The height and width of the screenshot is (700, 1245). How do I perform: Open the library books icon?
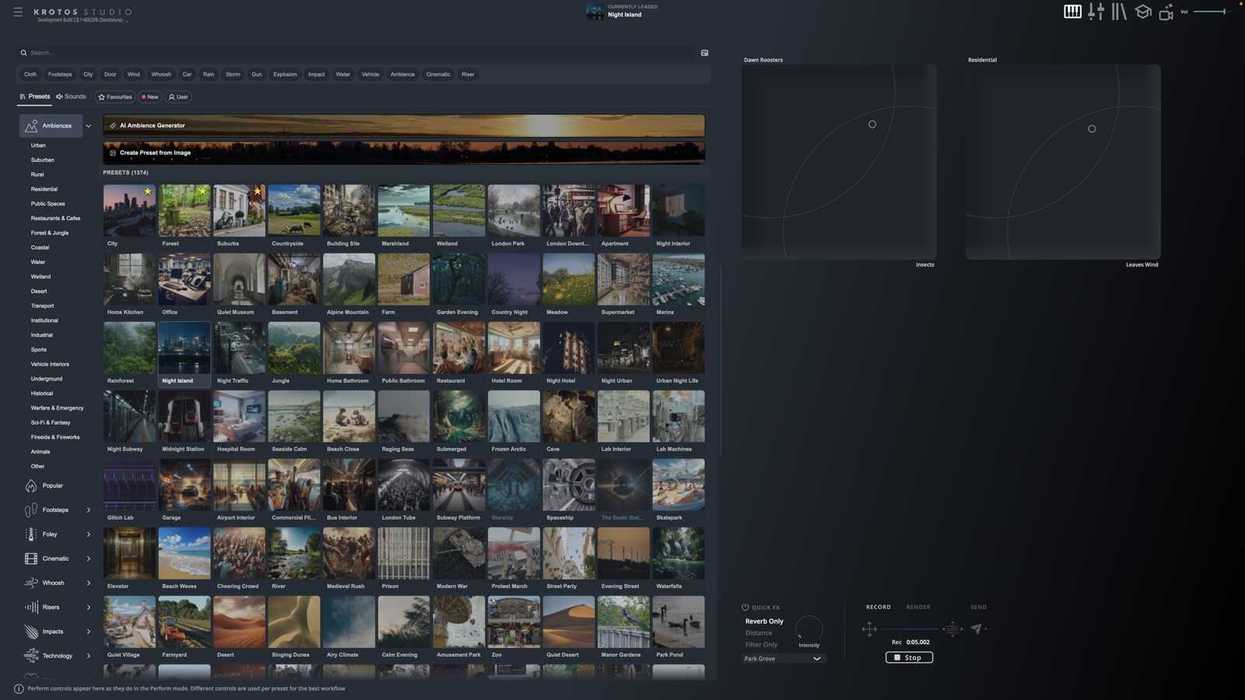pos(1119,12)
